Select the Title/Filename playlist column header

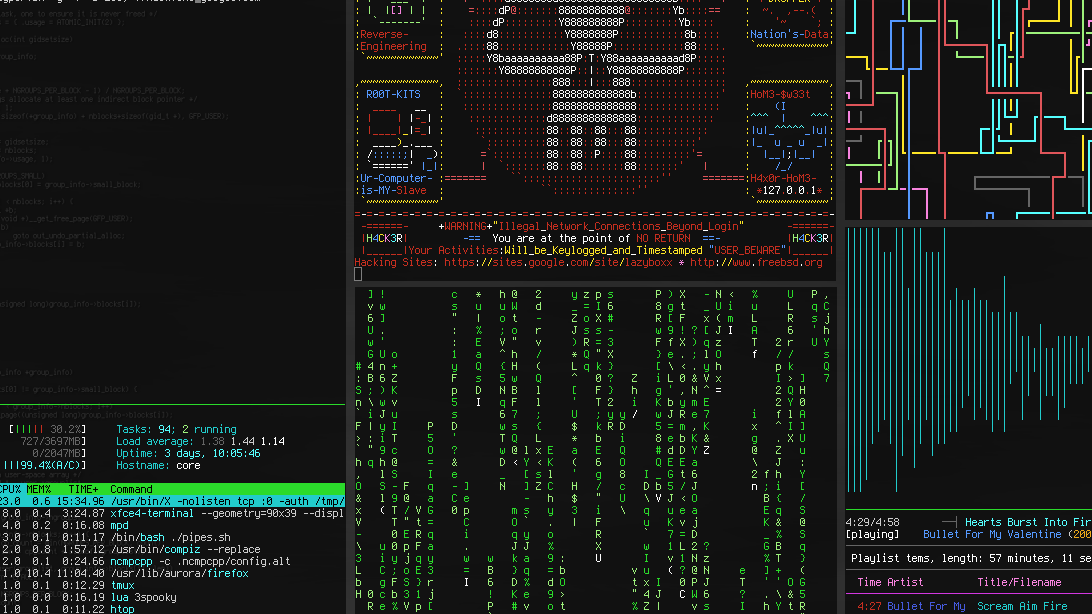tap(1019, 582)
